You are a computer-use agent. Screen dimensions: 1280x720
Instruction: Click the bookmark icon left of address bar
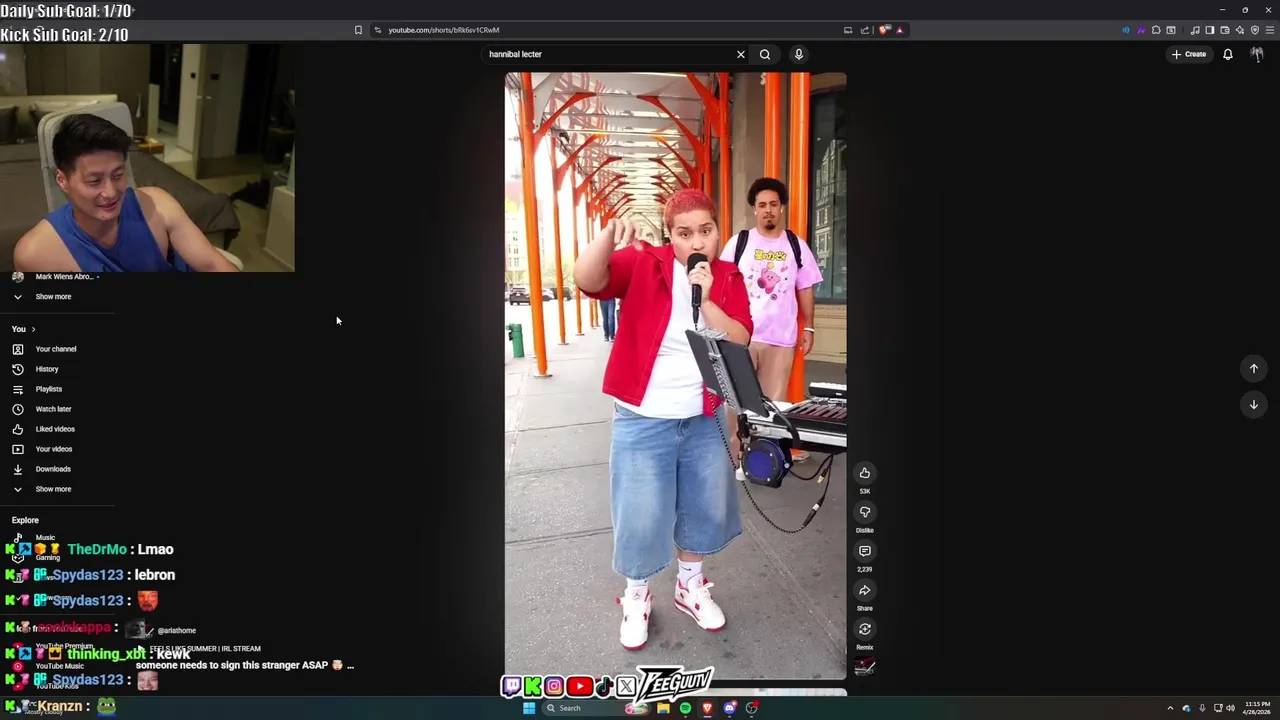coord(358,30)
